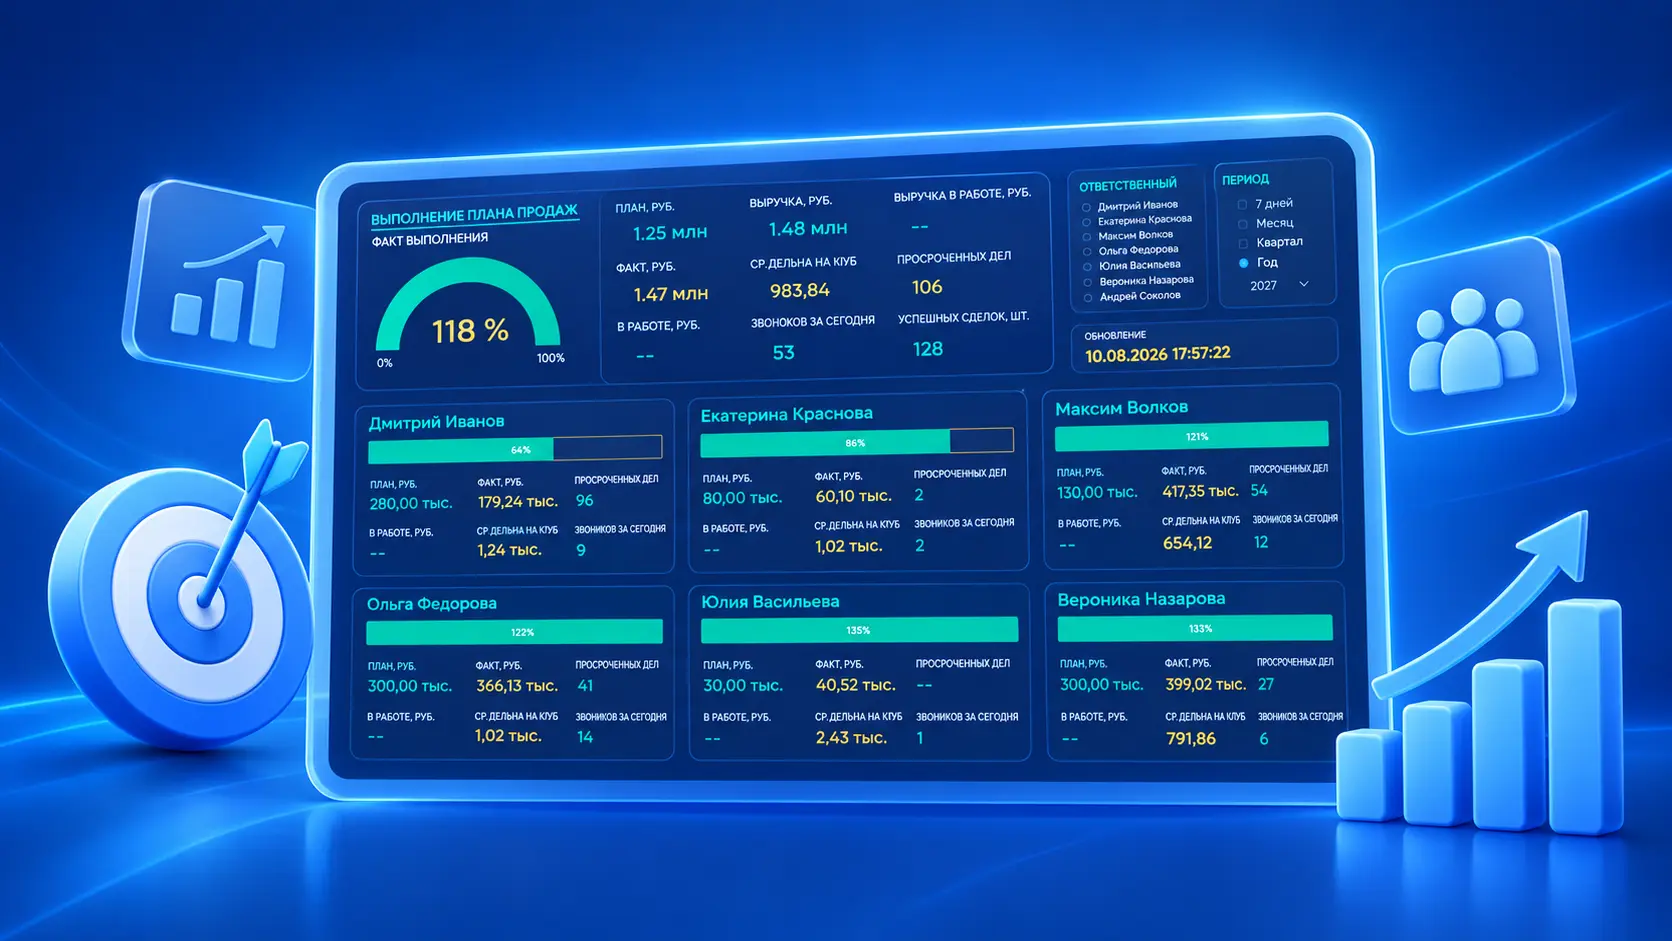Open the Вероника Назарова manager card title
This screenshot has width=1672, height=941.
click(x=1141, y=599)
